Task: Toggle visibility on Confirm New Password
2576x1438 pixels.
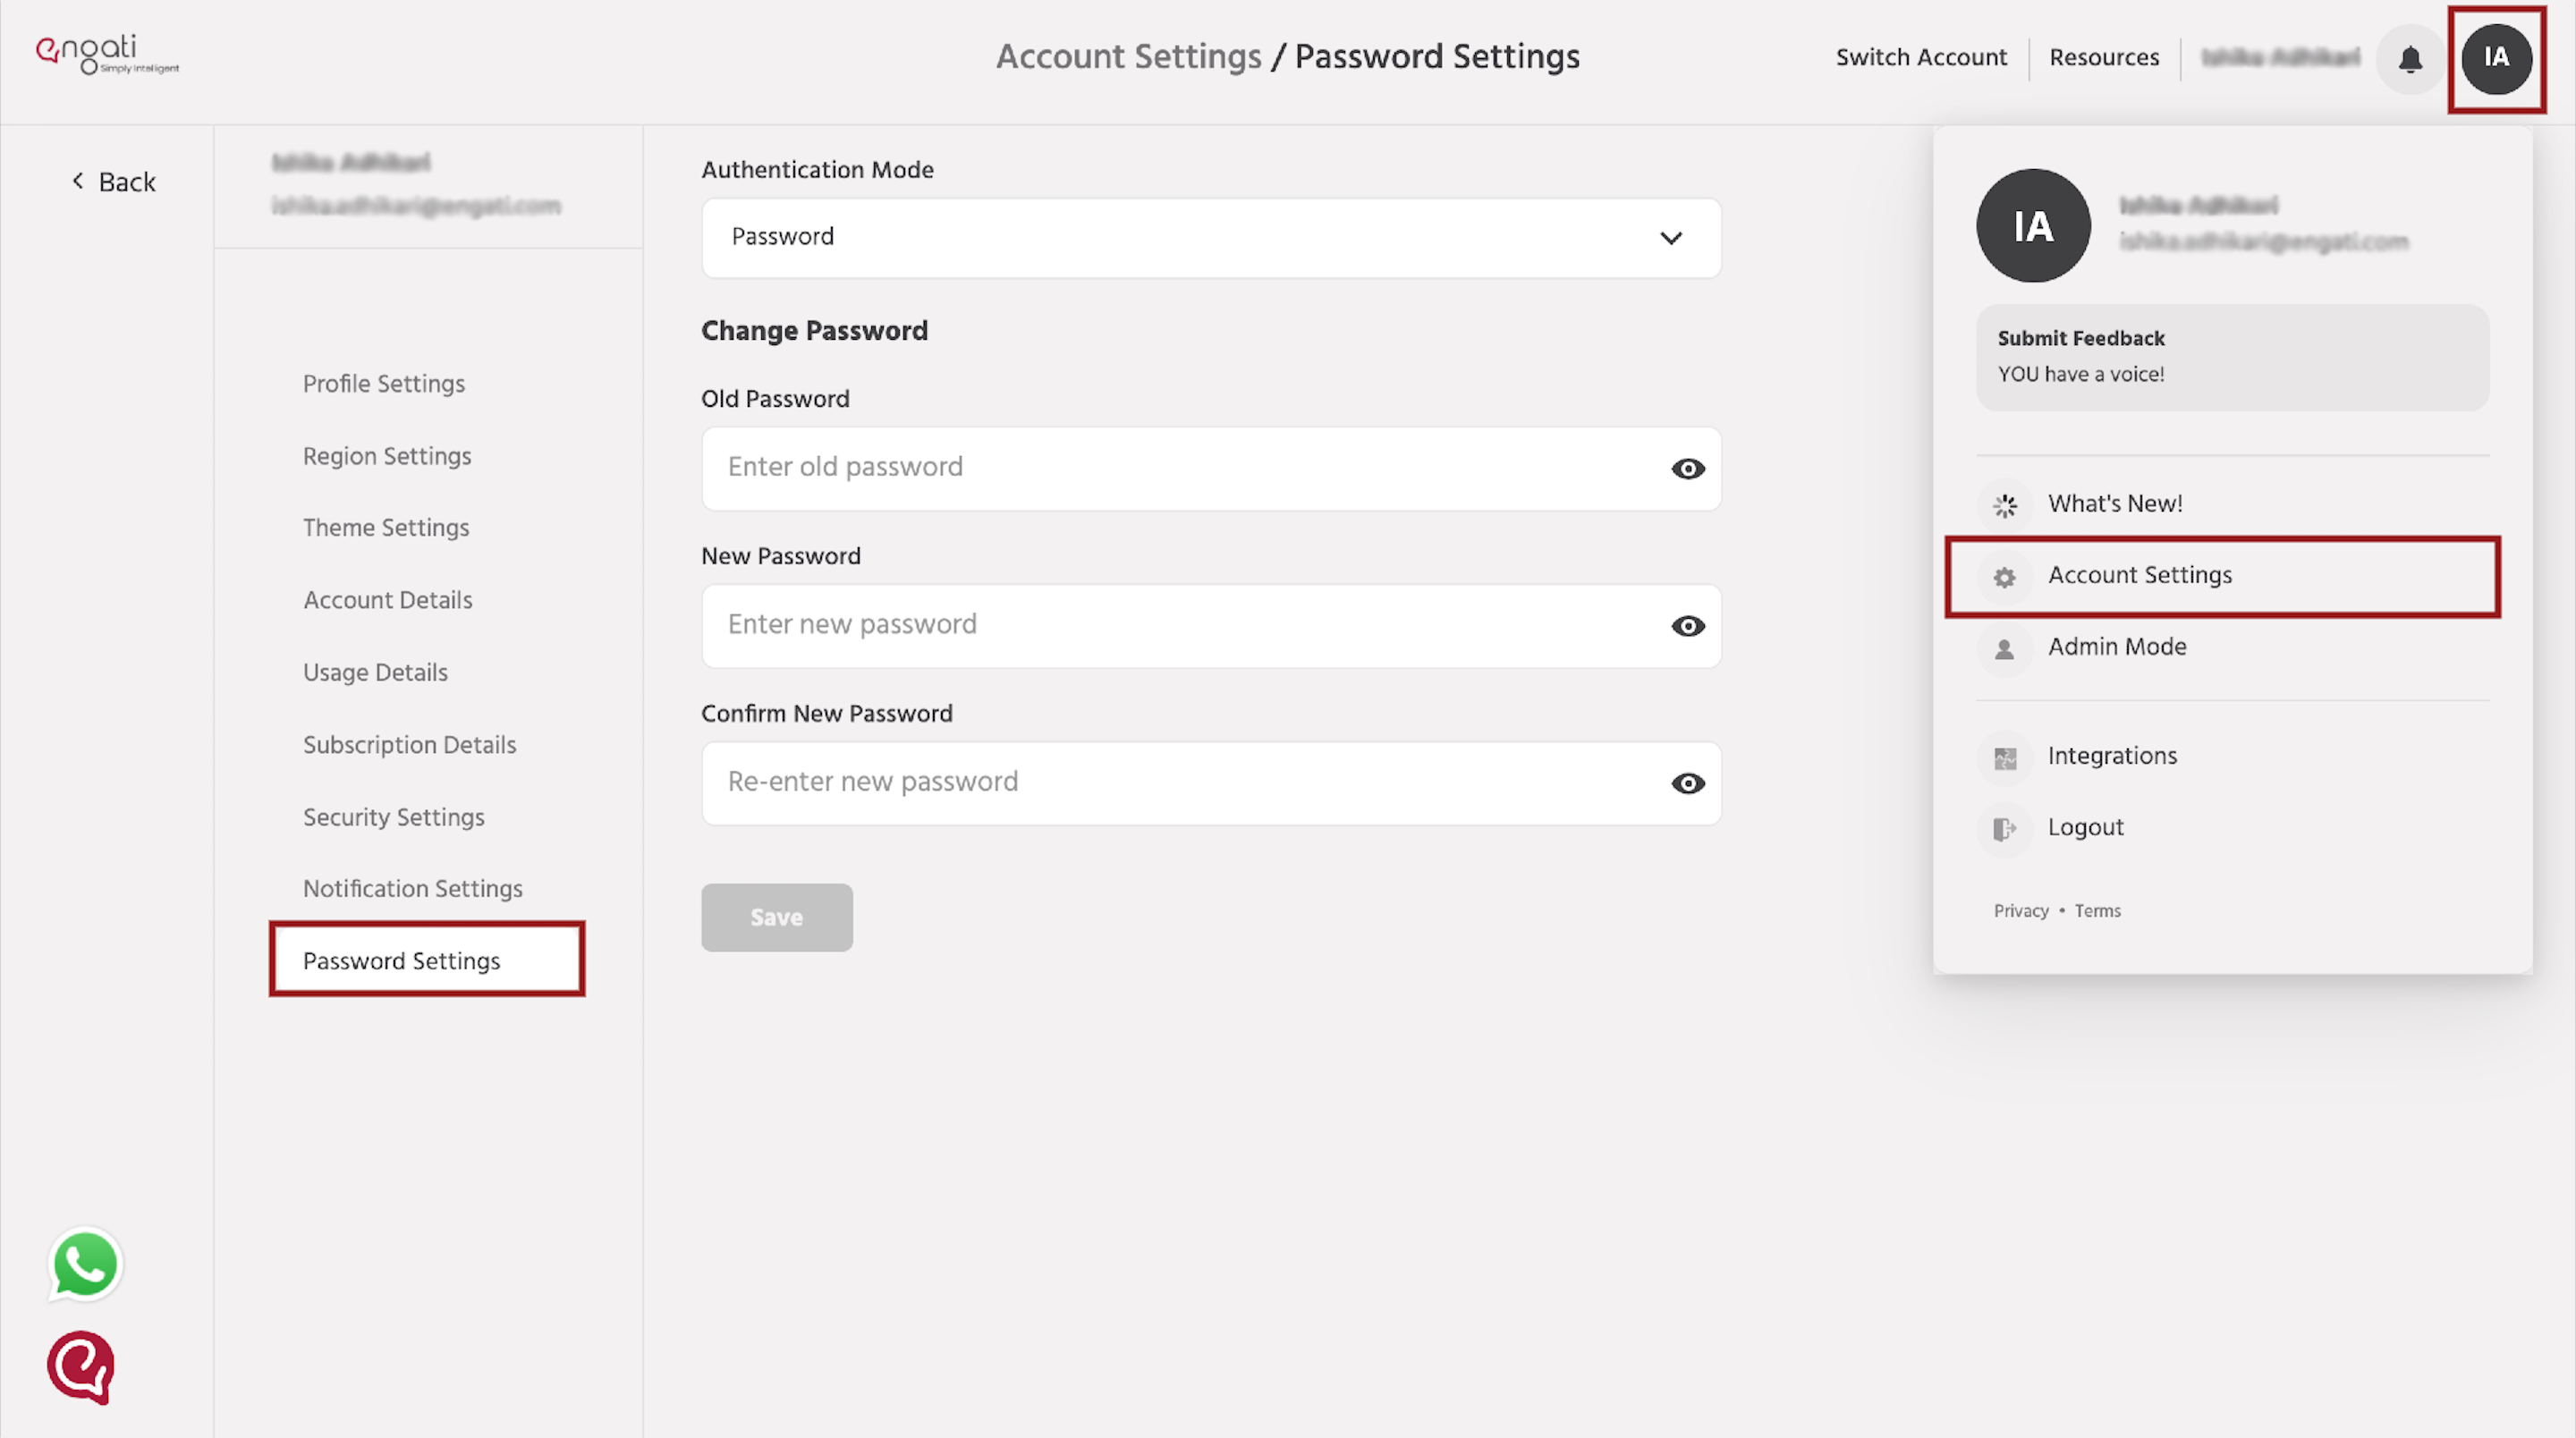Action: (x=1687, y=784)
